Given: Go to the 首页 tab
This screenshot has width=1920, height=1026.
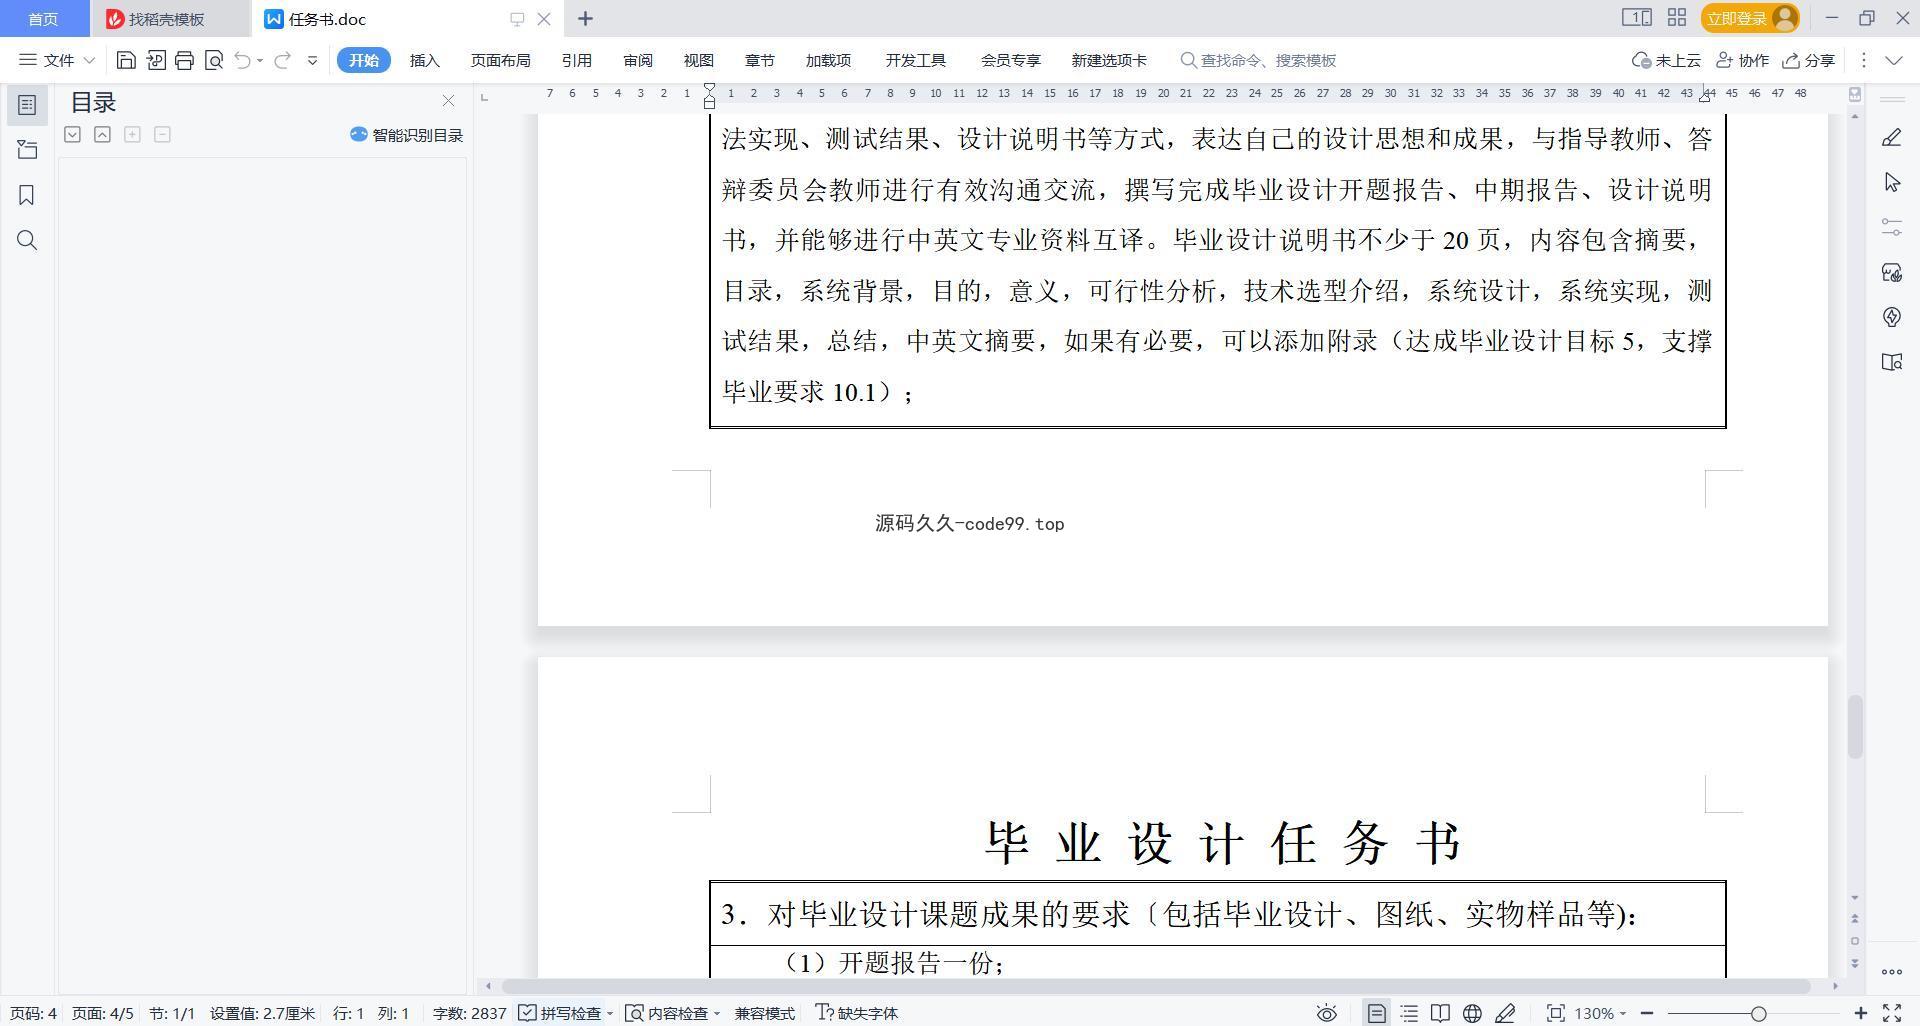Looking at the screenshot, I should click(x=43, y=19).
